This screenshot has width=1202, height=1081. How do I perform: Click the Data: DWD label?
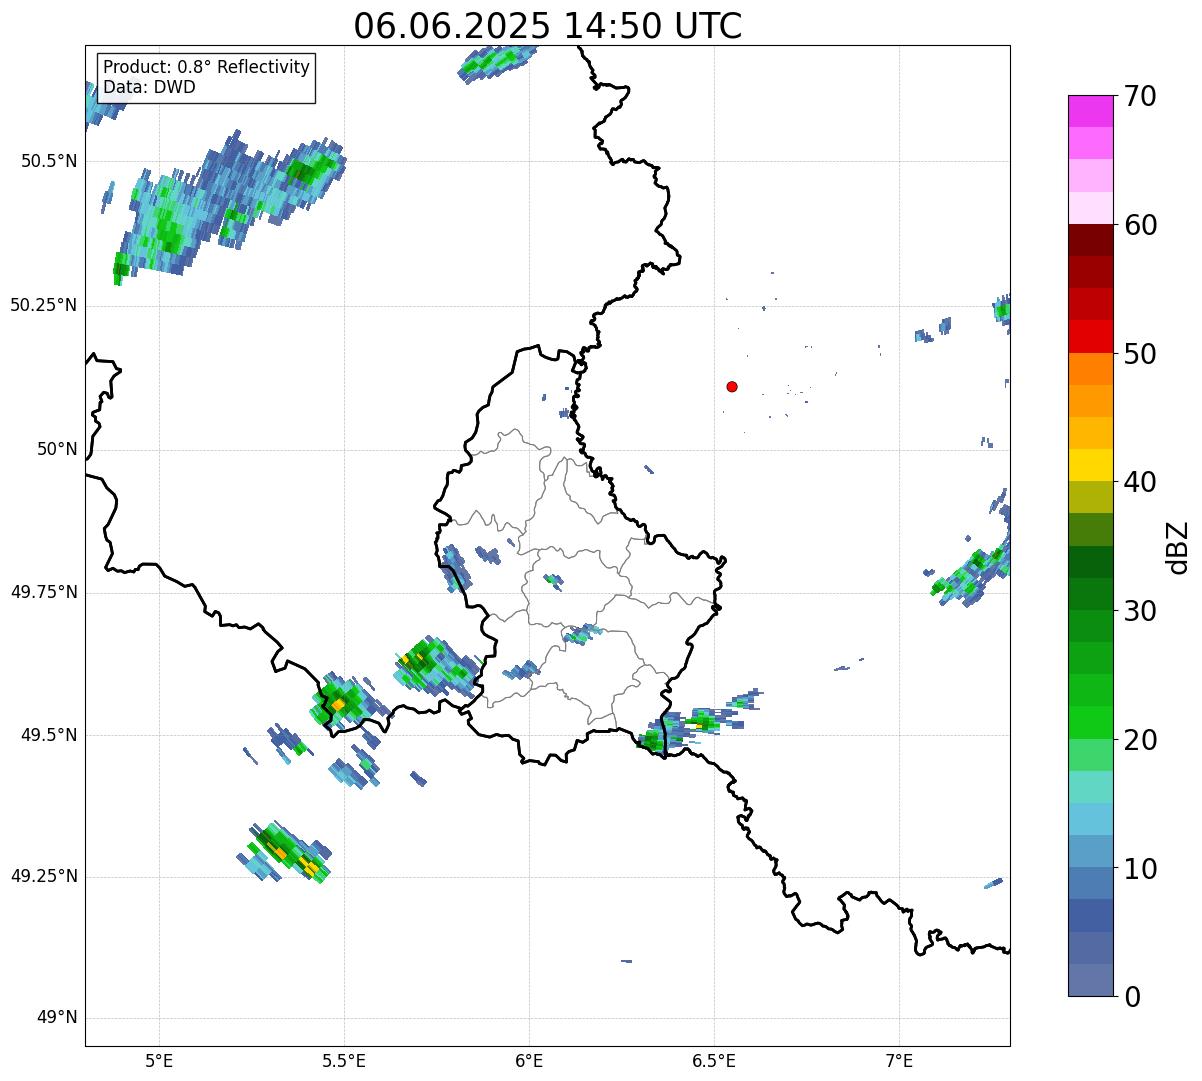149,87
